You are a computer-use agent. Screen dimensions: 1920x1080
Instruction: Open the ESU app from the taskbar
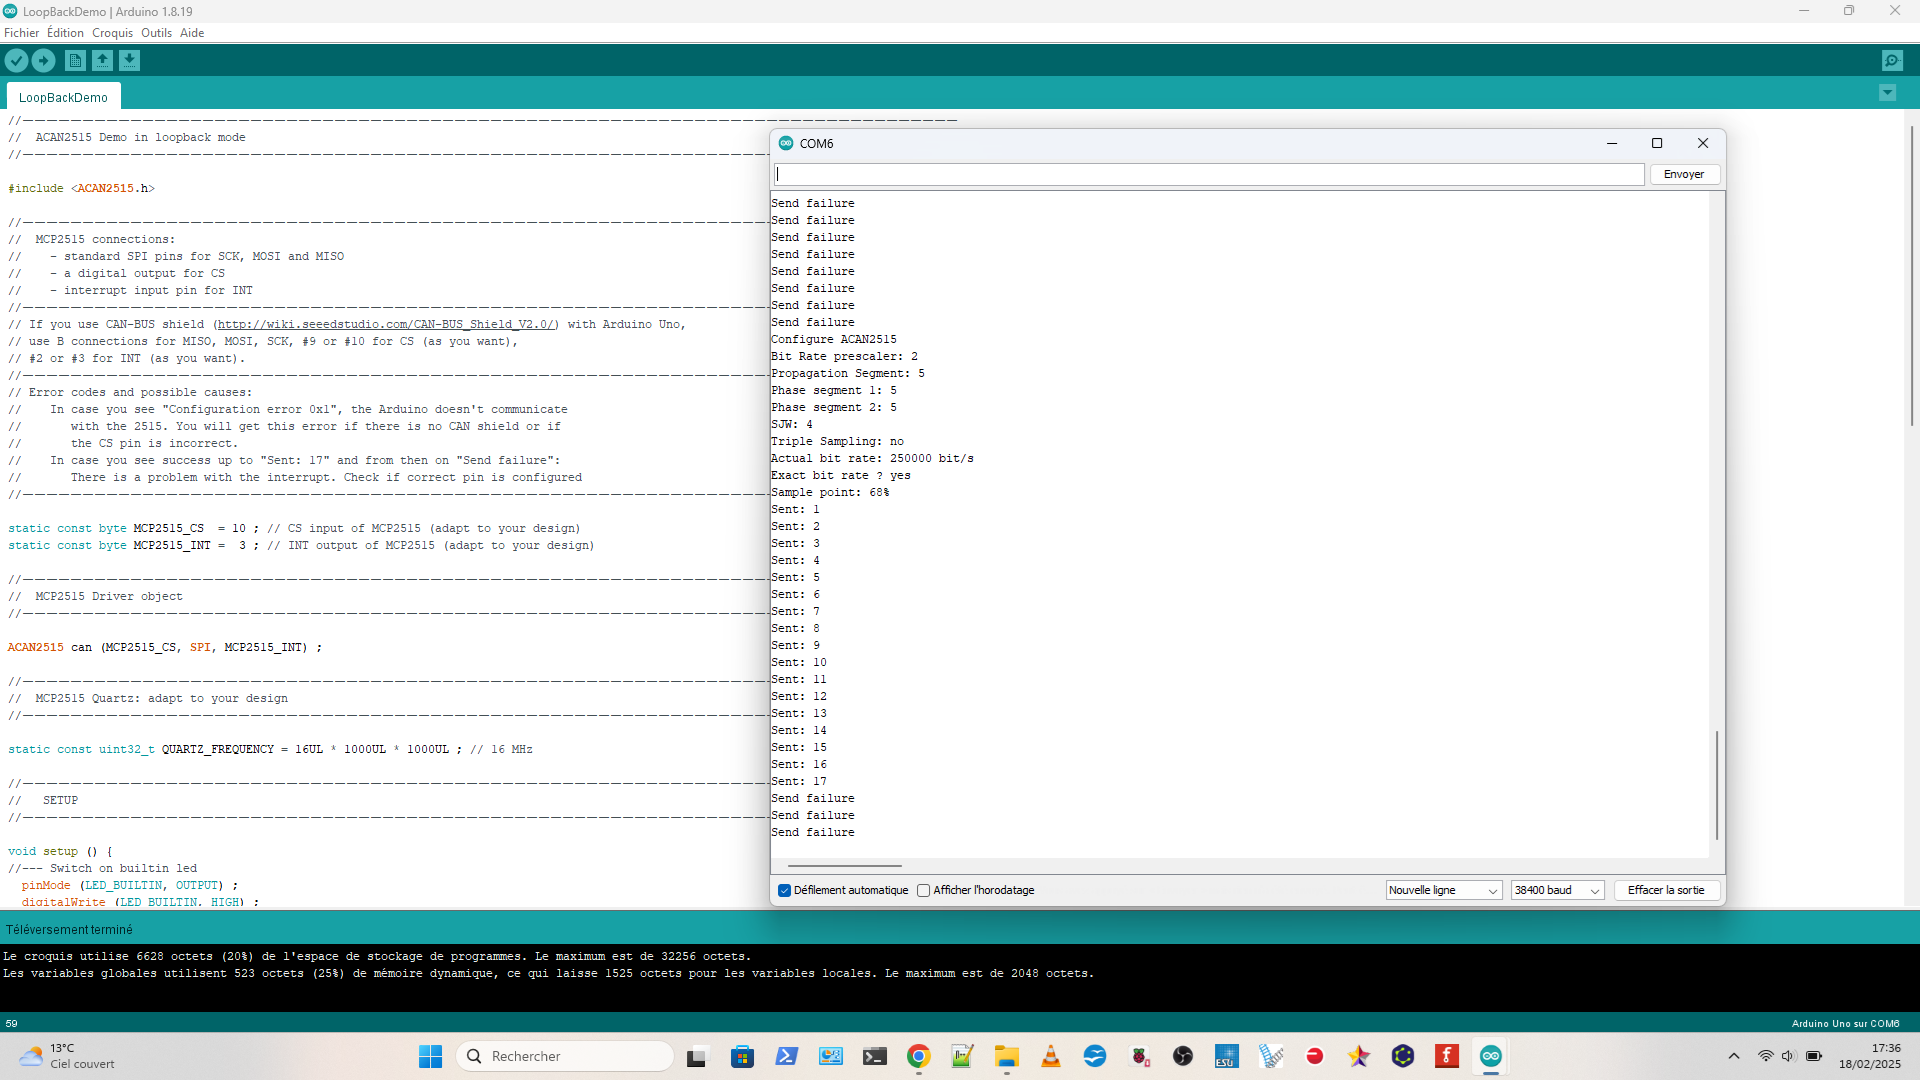(x=1227, y=1056)
